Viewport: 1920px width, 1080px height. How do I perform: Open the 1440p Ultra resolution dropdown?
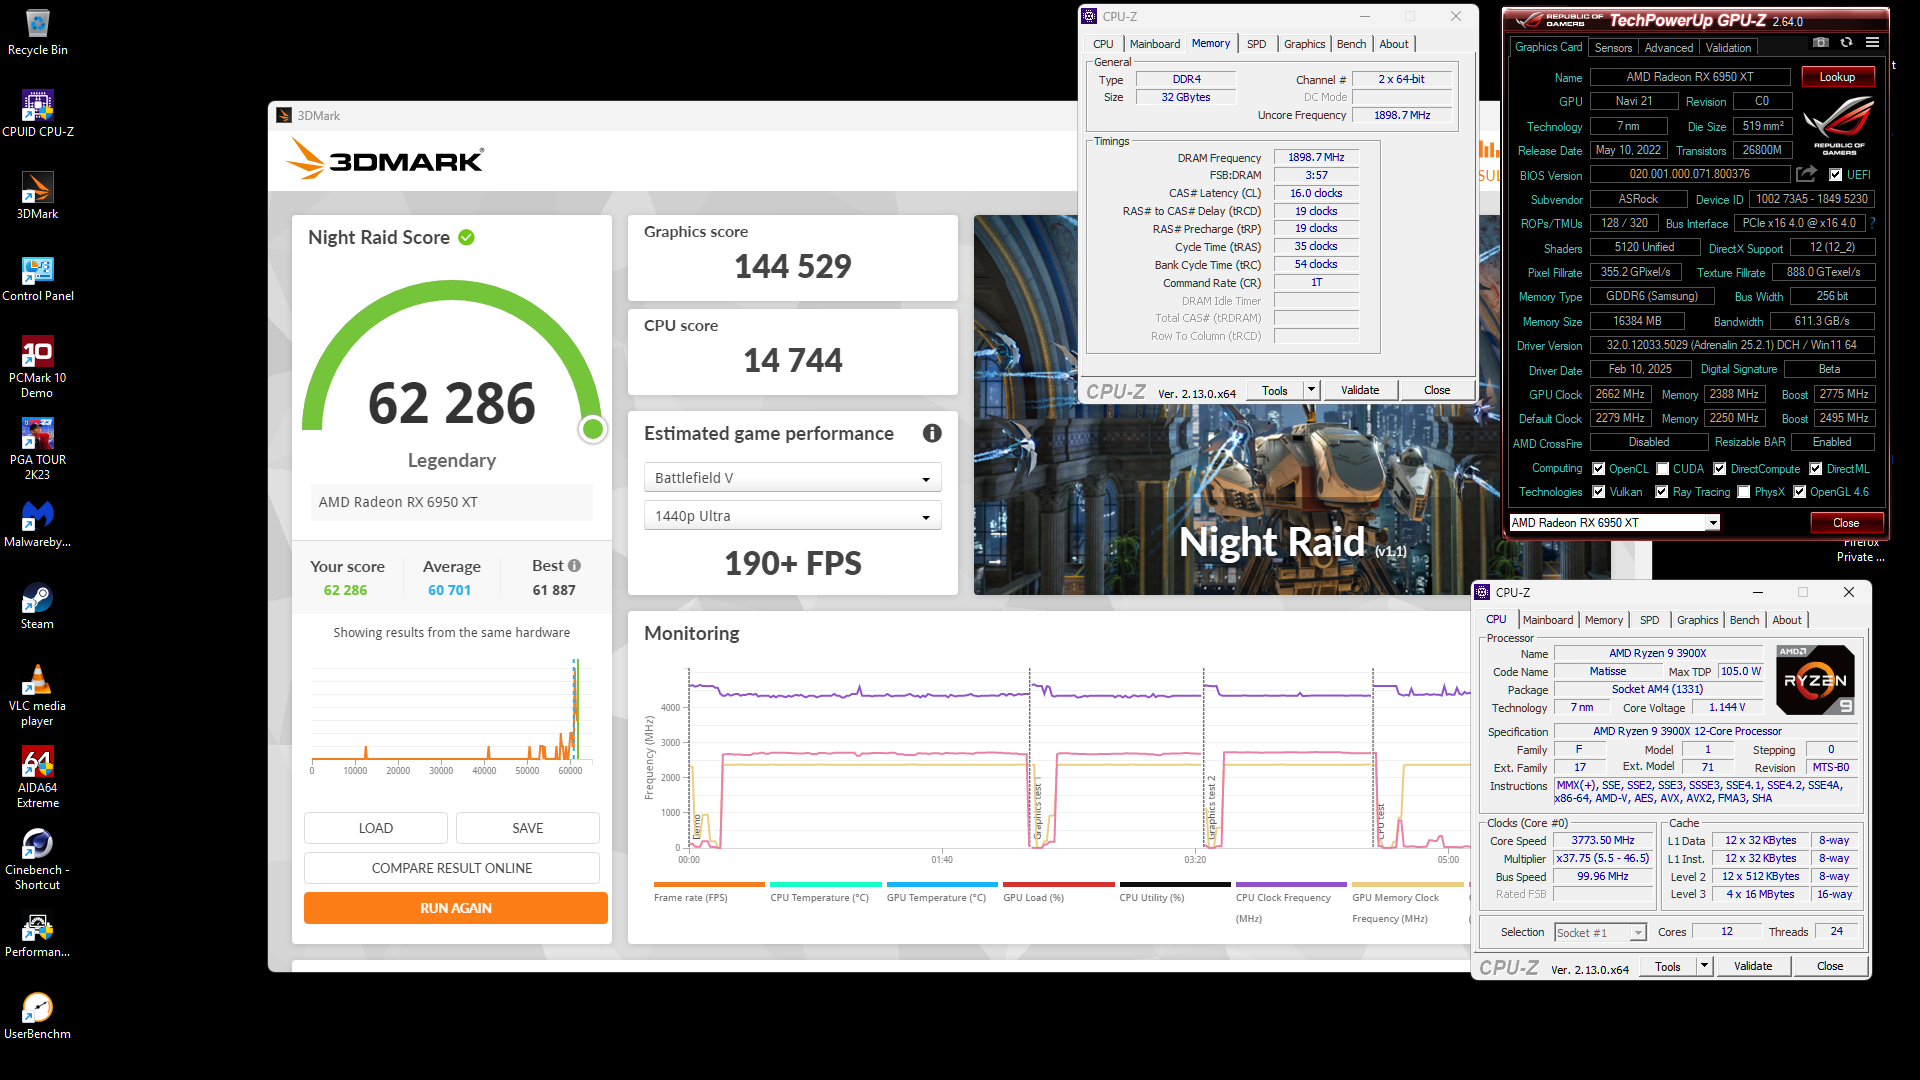[792, 516]
